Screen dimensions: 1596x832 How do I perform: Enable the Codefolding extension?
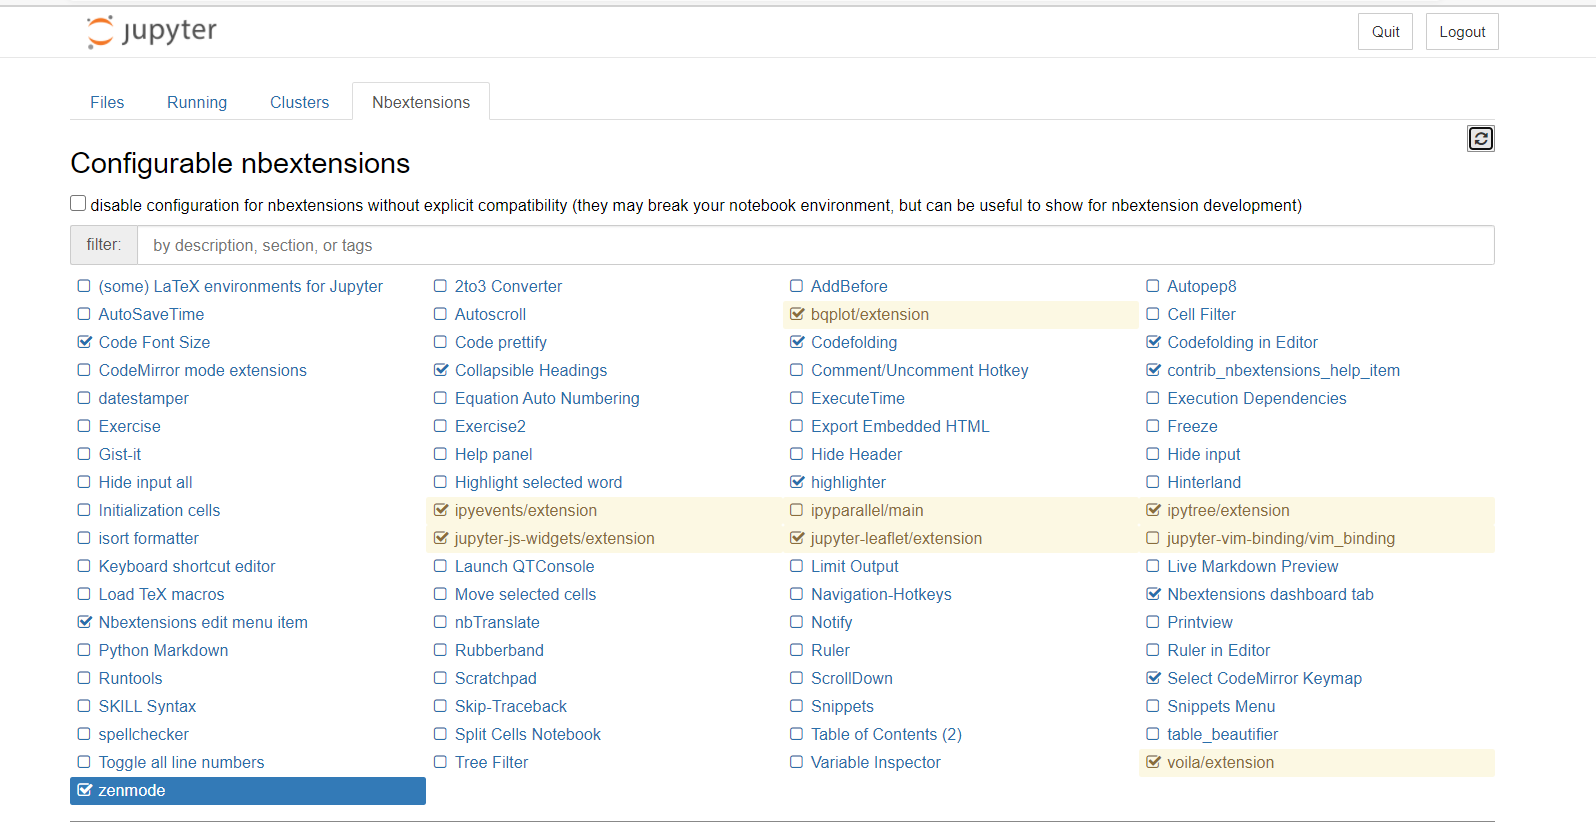(x=797, y=342)
